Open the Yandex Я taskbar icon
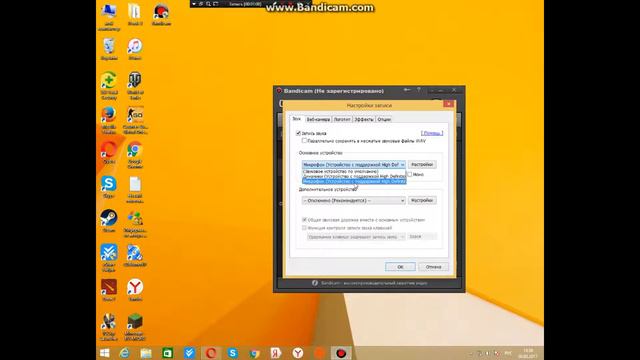The image size is (640, 360). [x=276, y=353]
